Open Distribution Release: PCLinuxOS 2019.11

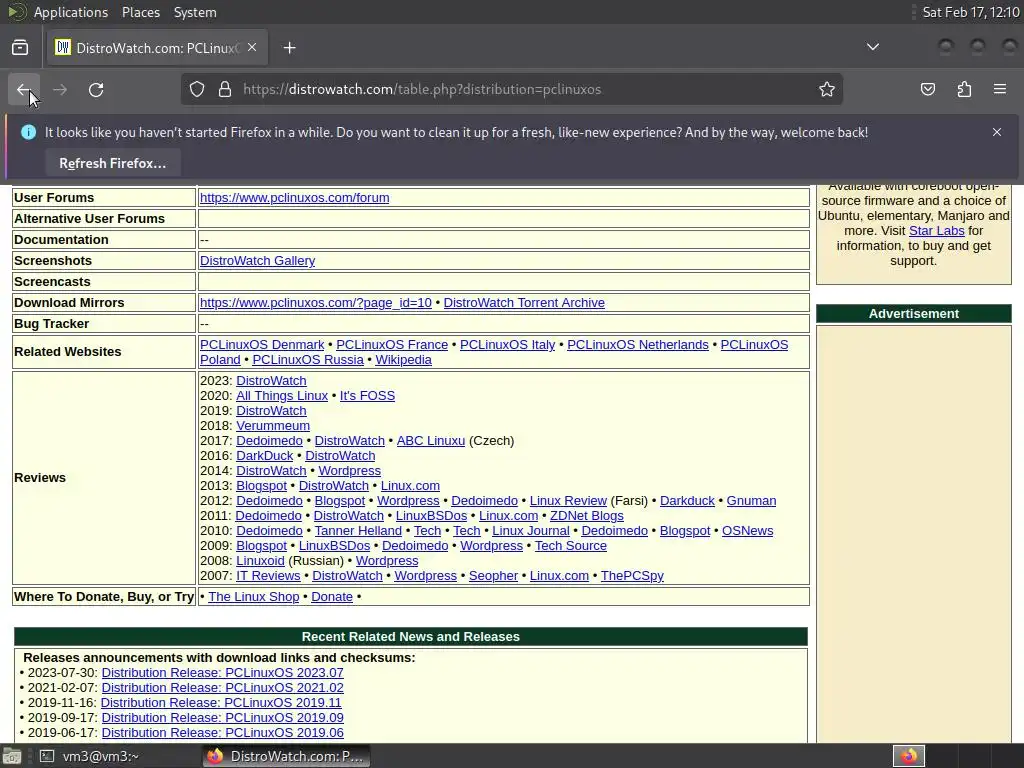pyautogui.click(x=221, y=702)
